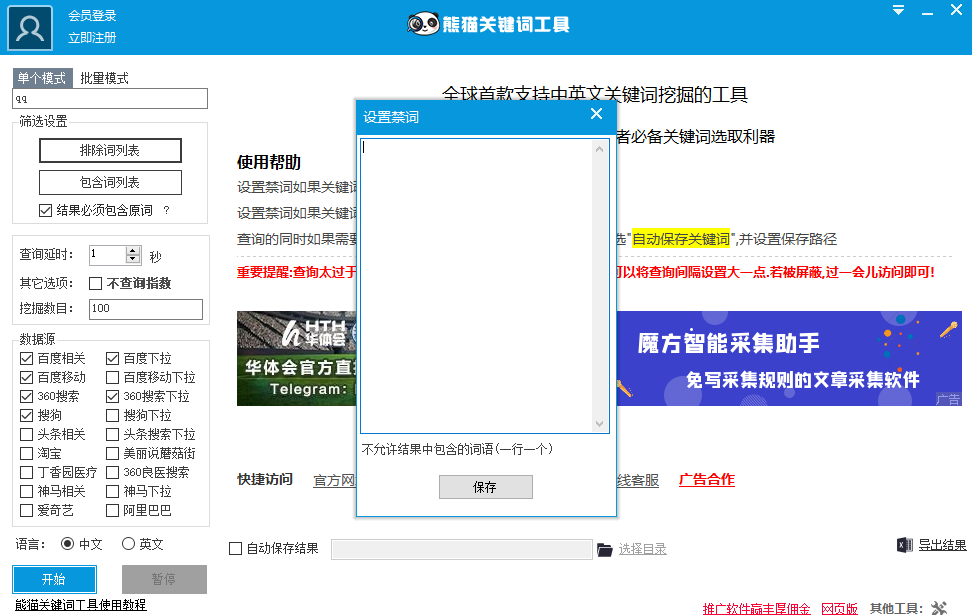Switch to 批量模式 tab
The height and width of the screenshot is (615, 972).
click(x=104, y=78)
